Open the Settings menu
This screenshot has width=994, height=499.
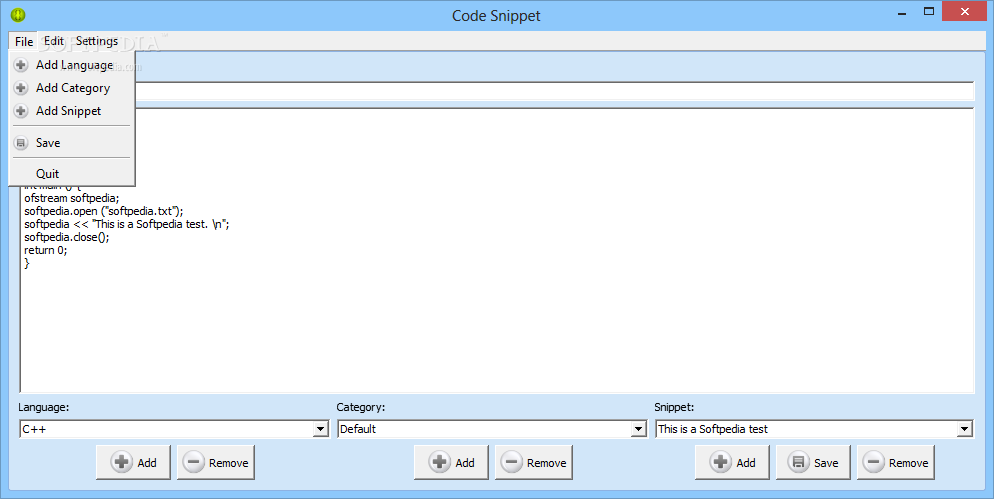[x=97, y=41]
